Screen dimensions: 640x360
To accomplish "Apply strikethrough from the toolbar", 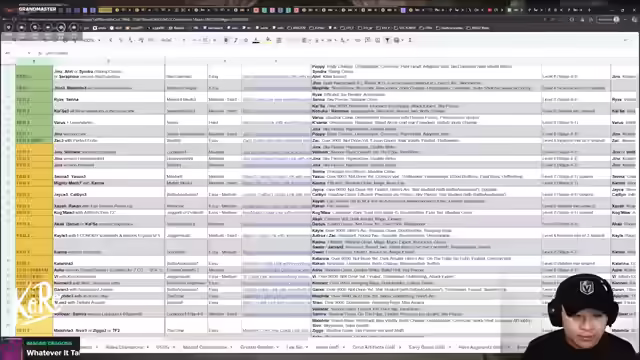I will [x=246, y=40].
